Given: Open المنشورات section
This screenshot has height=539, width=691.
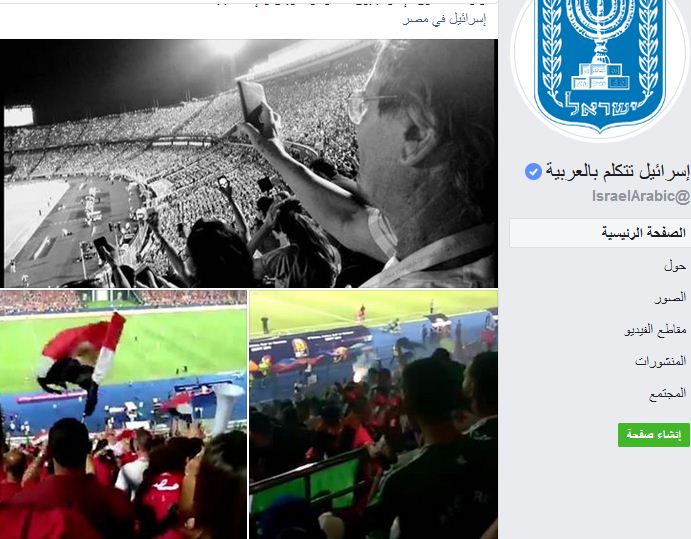Looking at the screenshot, I should click(661, 361).
